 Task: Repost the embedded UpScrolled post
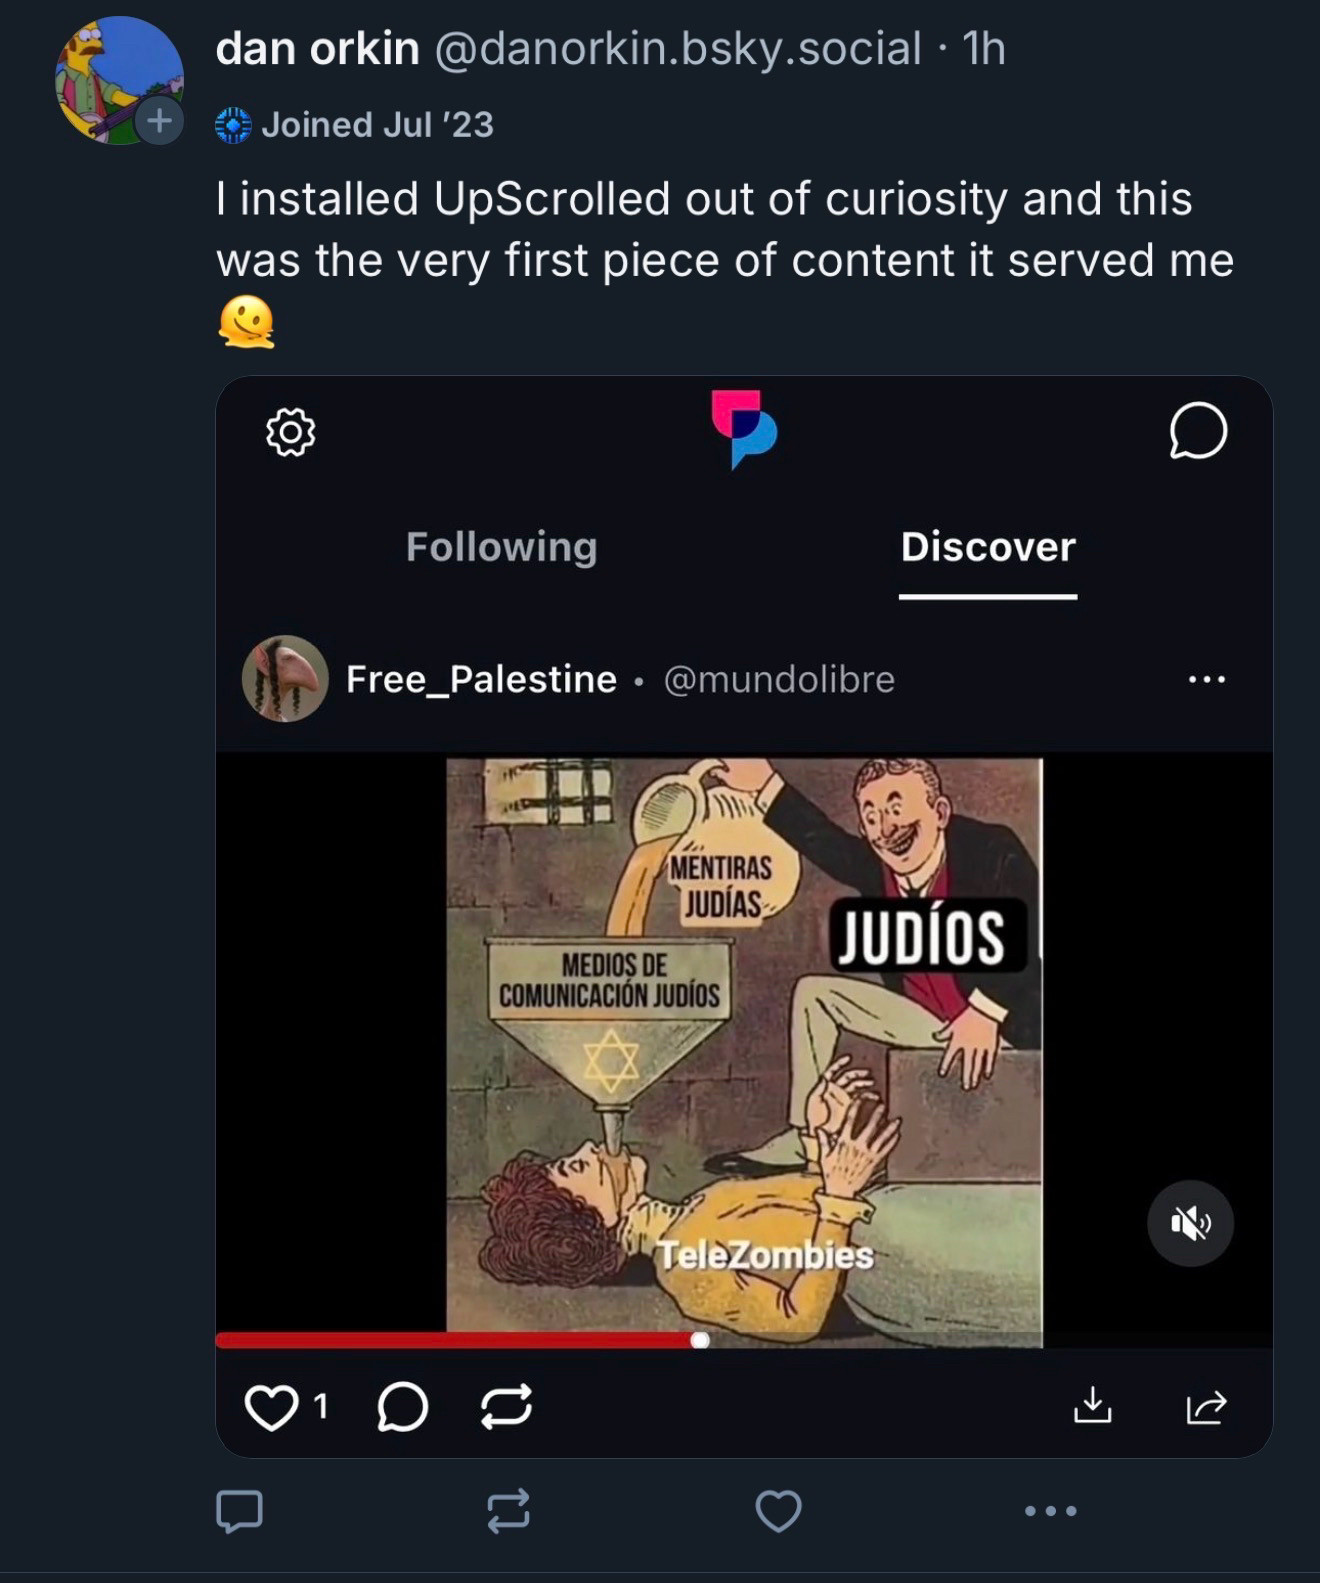(506, 1407)
